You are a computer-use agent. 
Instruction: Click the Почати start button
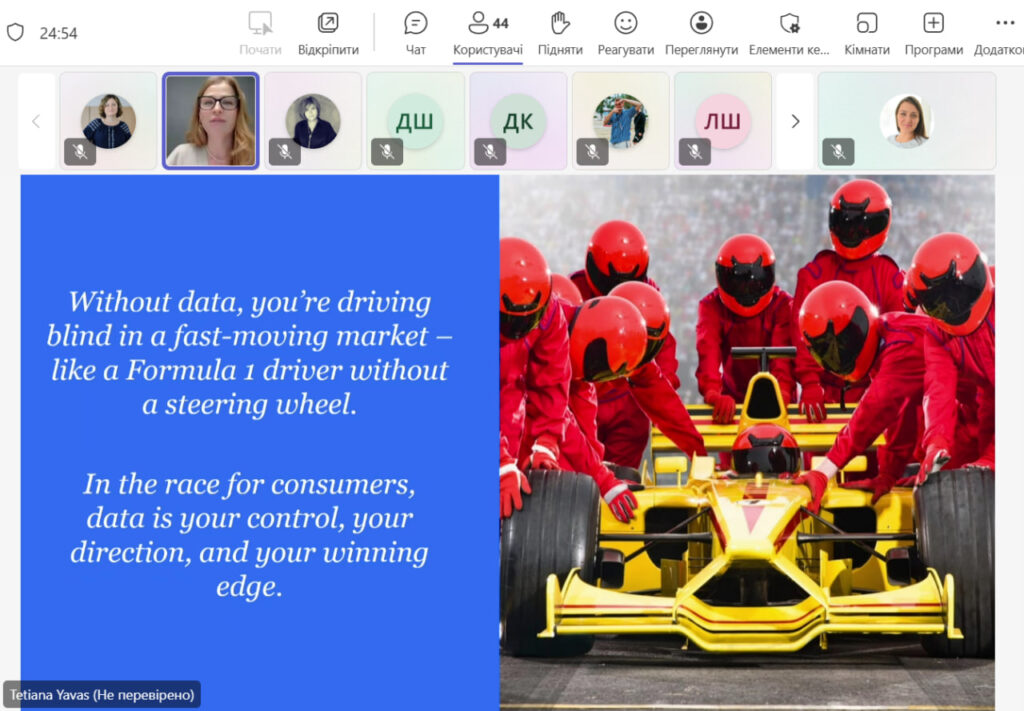click(x=260, y=33)
